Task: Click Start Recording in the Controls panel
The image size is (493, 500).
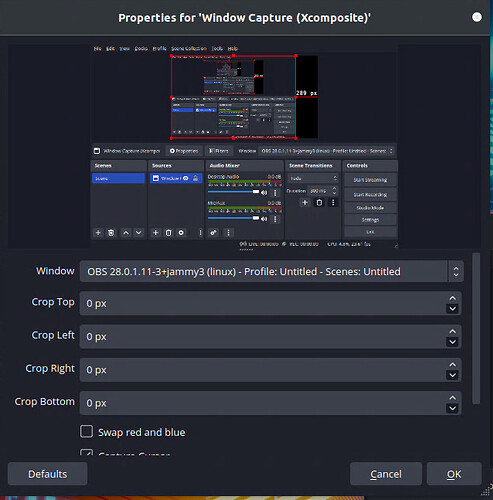Action: click(x=370, y=195)
